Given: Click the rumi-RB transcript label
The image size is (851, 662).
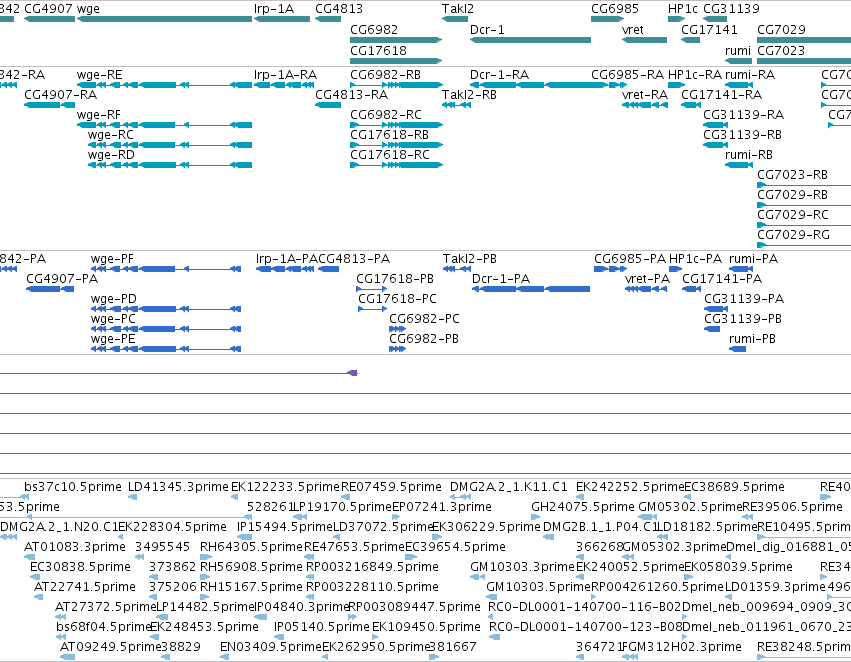Looking at the screenshot, I should click(x=748, y=155).
